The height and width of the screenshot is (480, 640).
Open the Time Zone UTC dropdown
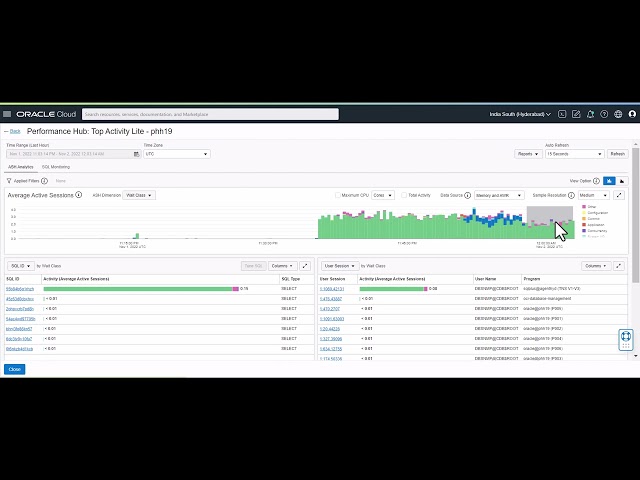[177, 154]
